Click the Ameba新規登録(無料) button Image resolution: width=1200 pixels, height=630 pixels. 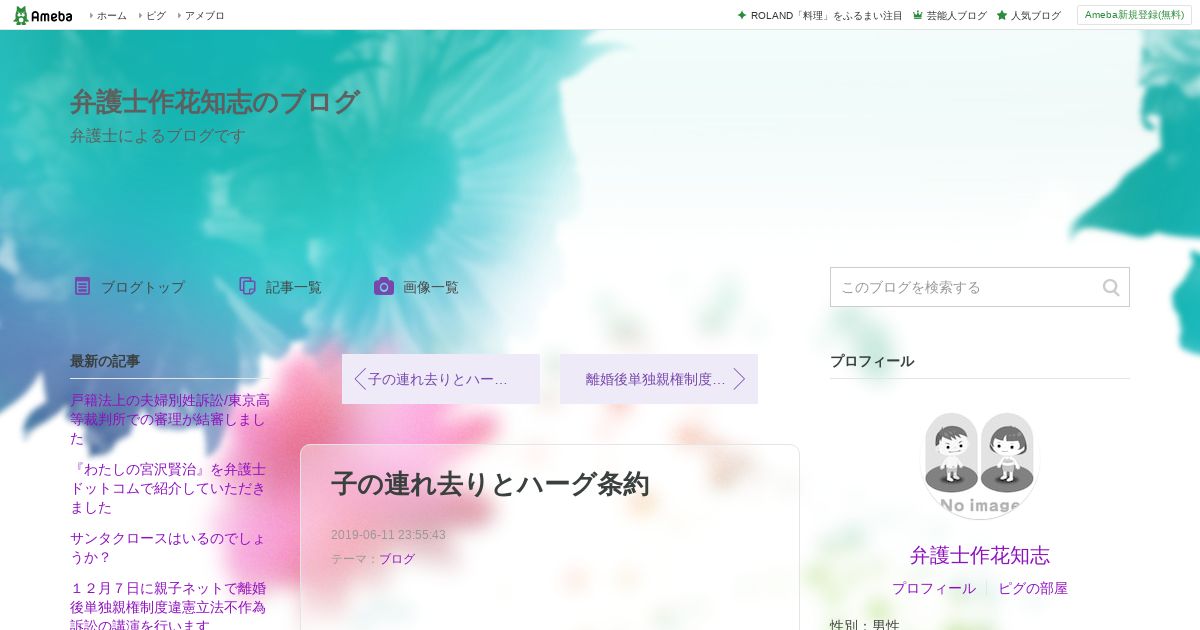point(1134,15)
